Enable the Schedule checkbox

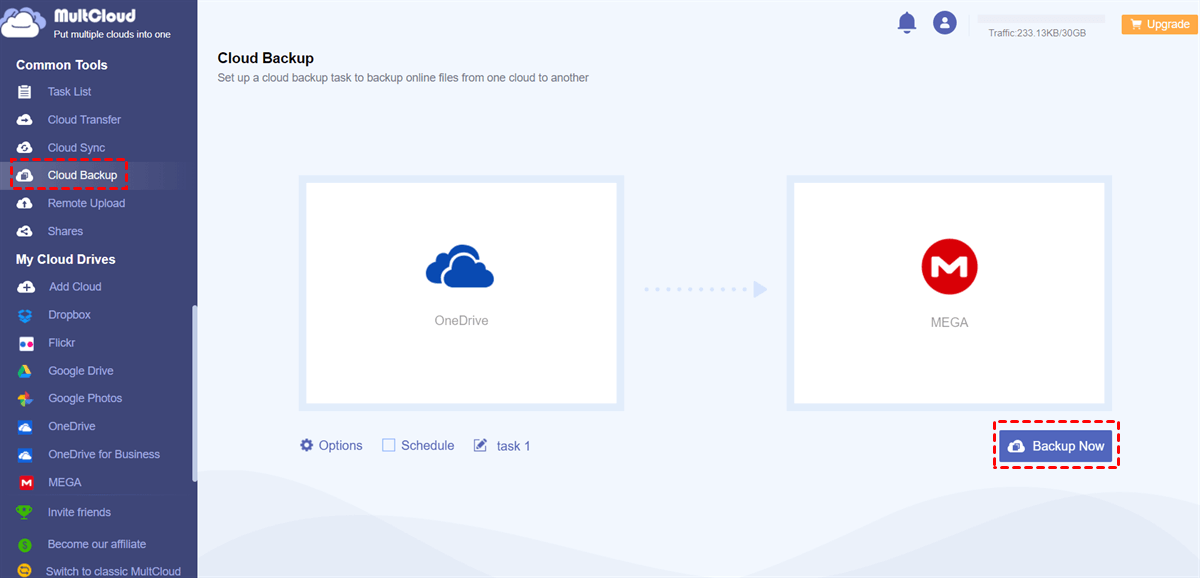(389, 445)
